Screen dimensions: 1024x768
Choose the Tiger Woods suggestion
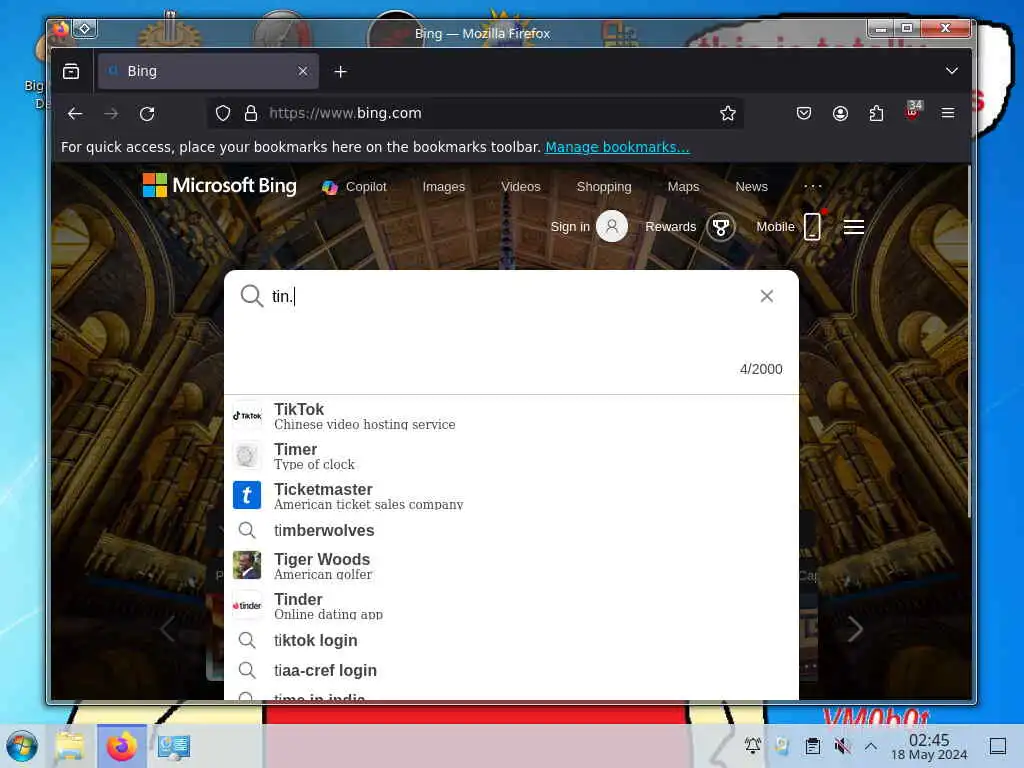[511, 566]
